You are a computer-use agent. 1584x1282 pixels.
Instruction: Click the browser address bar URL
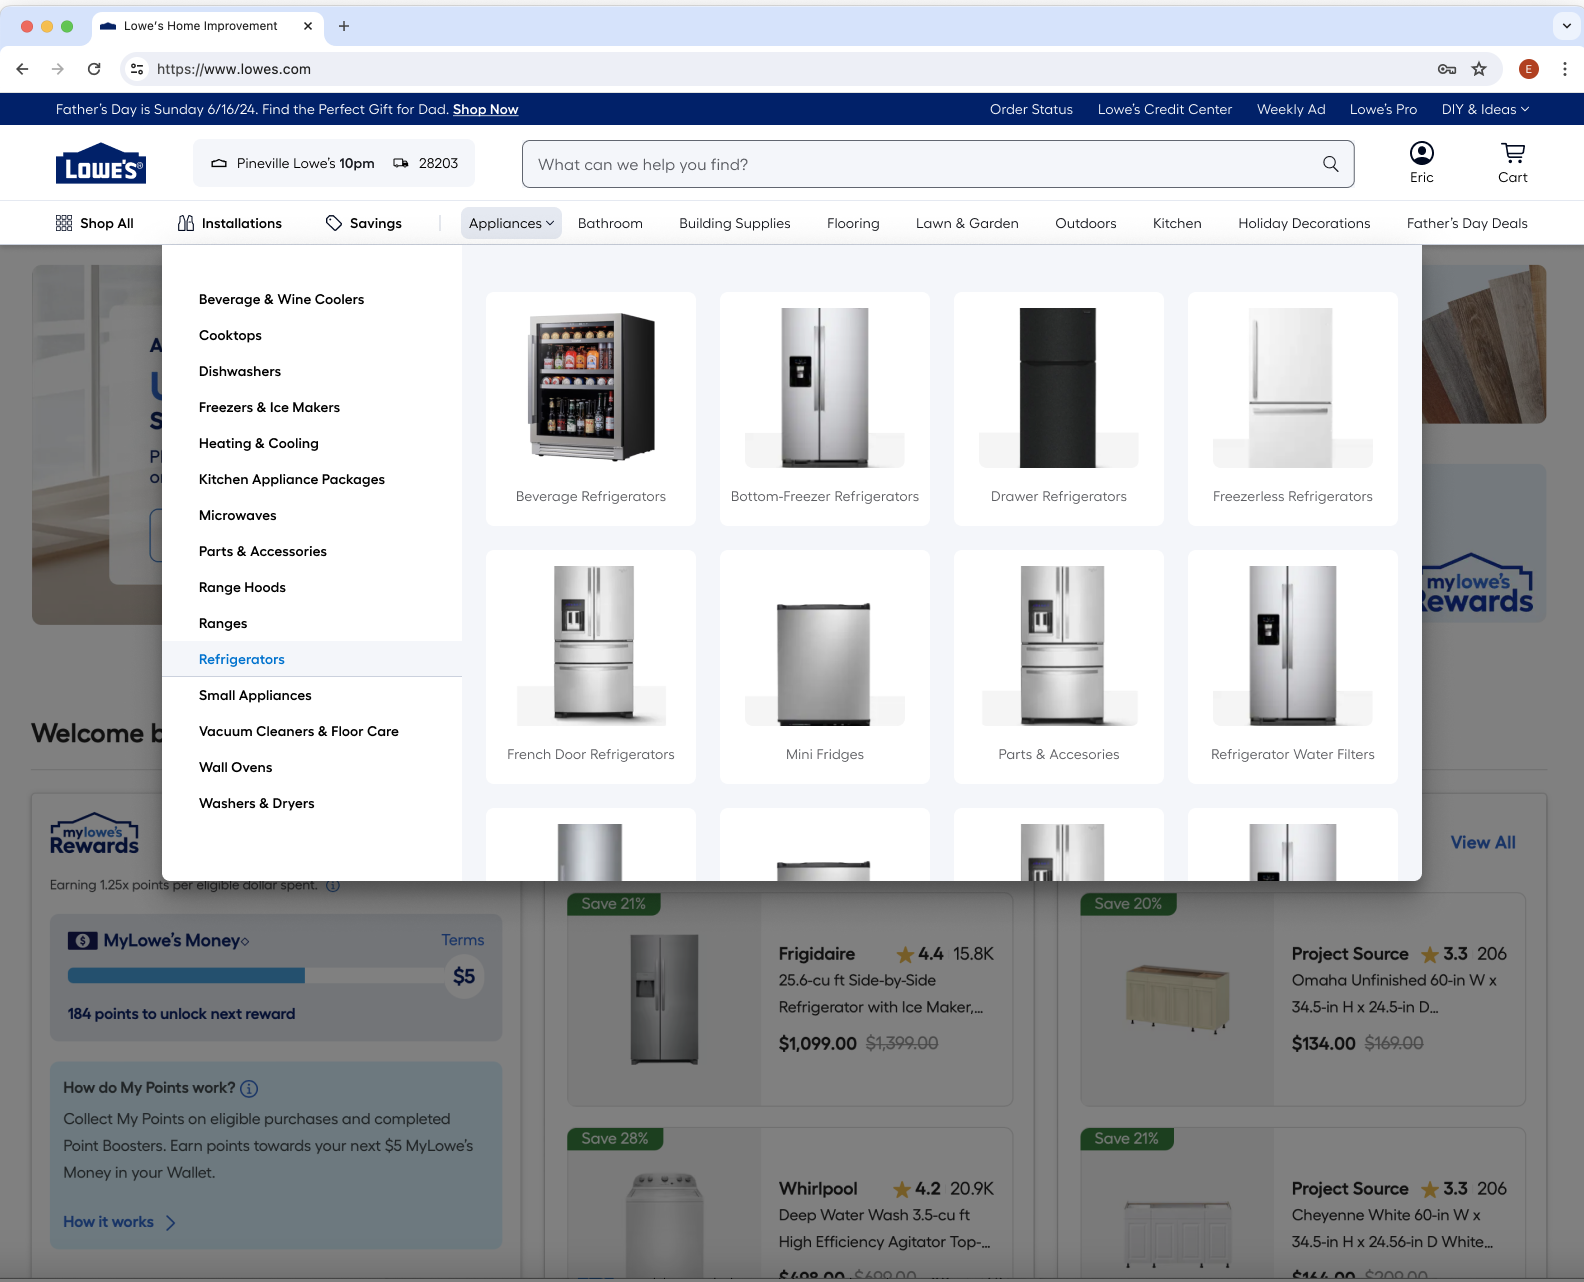(x=234, y=69)
